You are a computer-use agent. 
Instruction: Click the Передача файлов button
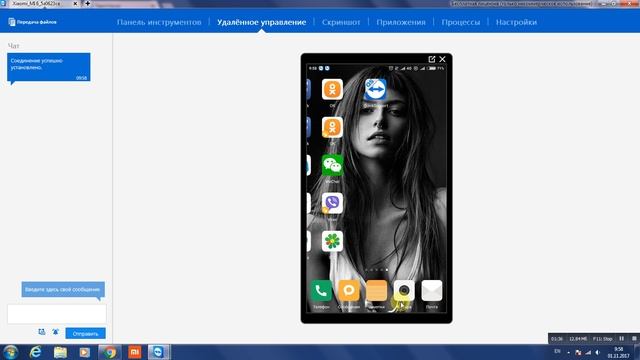pyautogui.click(x=32, y=22)
